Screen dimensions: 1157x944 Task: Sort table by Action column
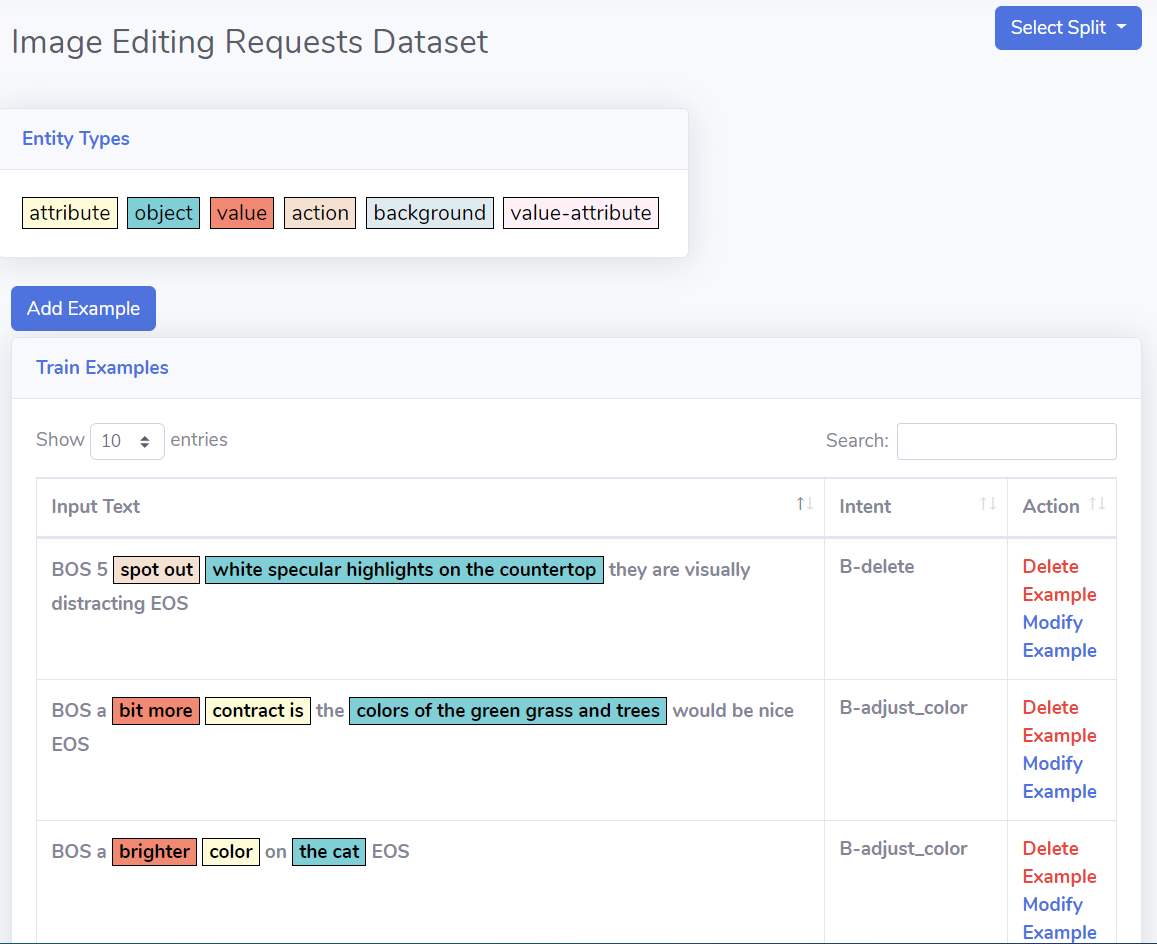(x=1061, y=506)
